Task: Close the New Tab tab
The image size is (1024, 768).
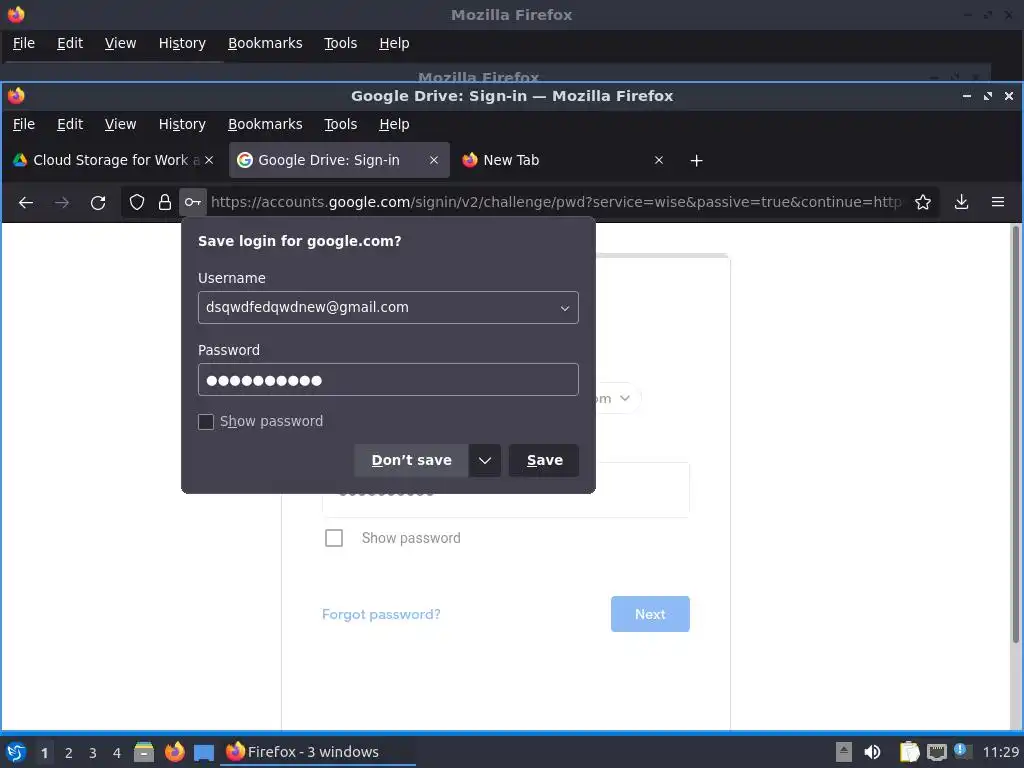Action: click(659, 160)
